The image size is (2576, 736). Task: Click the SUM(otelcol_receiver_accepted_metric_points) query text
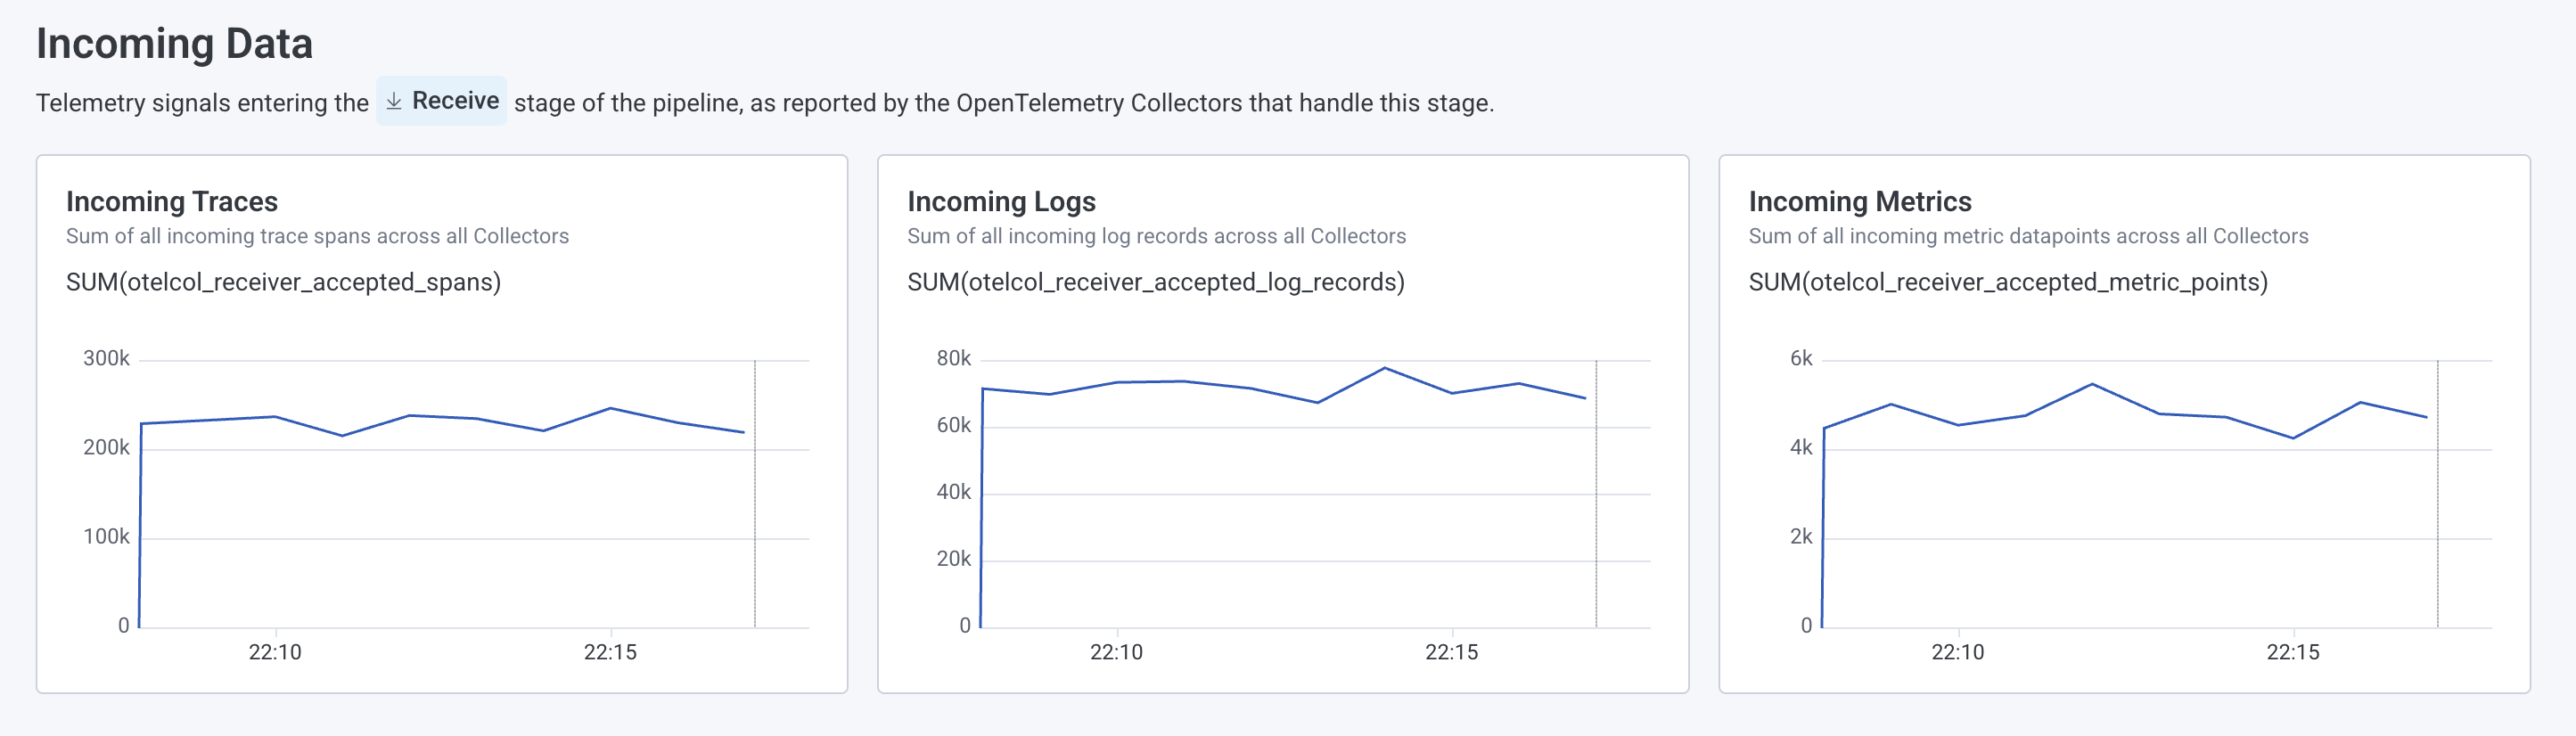(x=2008, y=282)
